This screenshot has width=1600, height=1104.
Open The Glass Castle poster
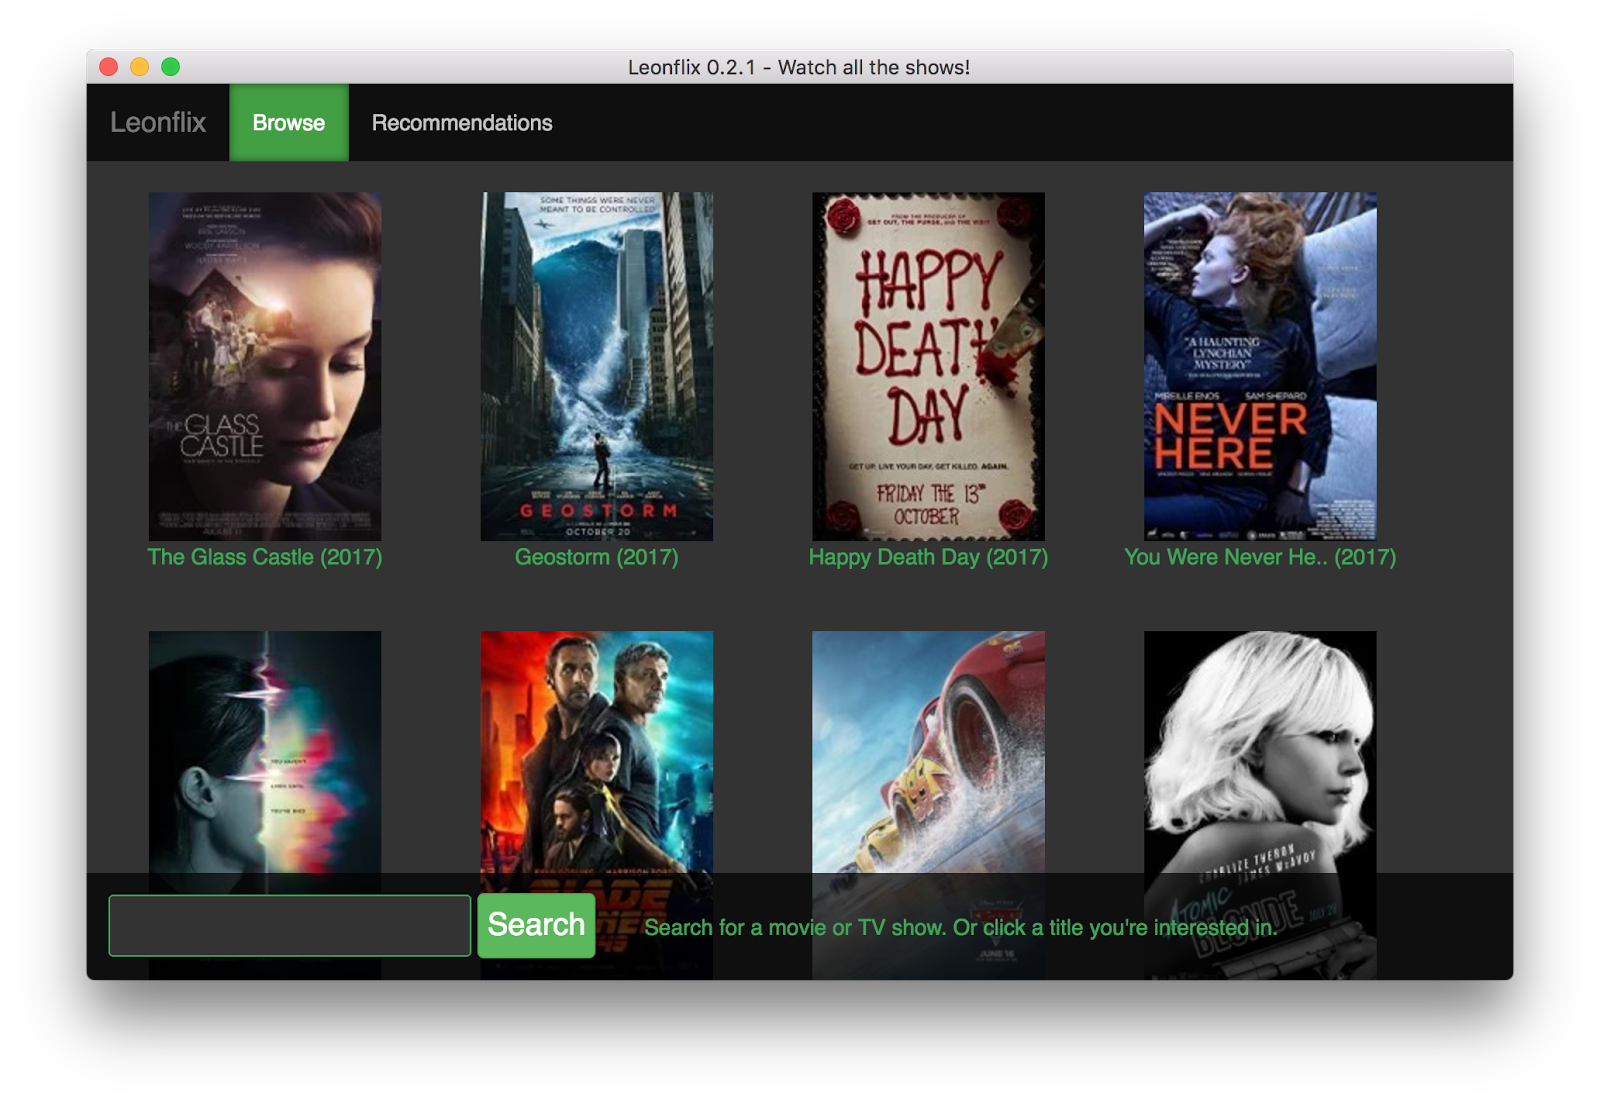pos(265,366)
